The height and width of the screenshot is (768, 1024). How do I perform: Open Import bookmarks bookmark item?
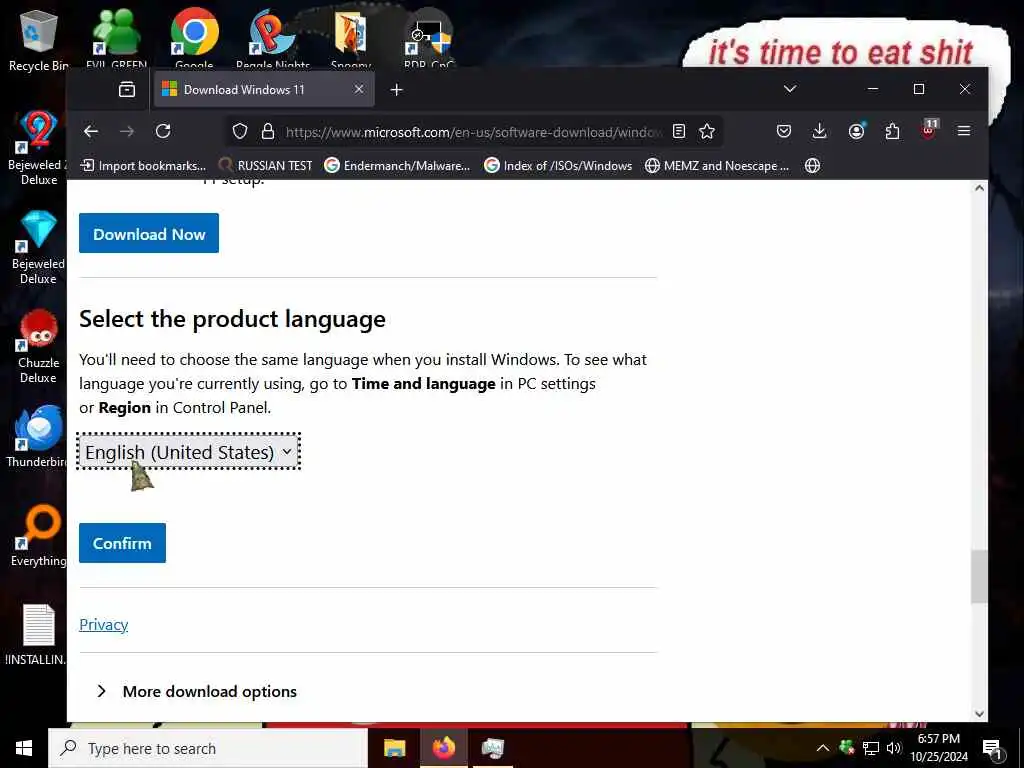tap(143, 166)
